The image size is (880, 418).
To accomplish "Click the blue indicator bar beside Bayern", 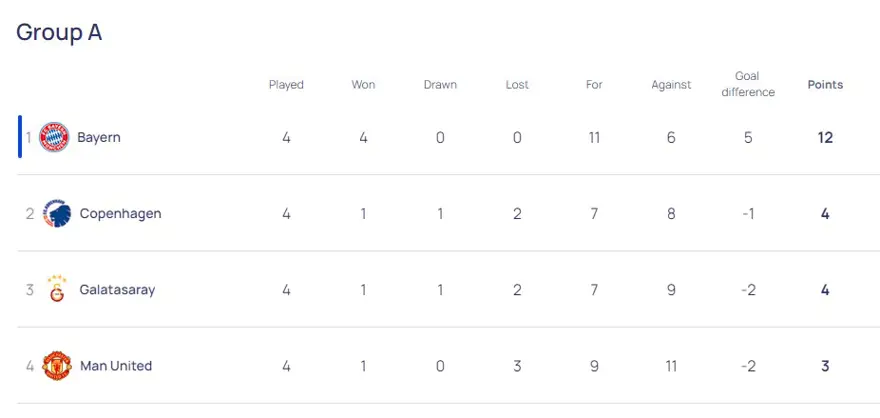I will [x=20, y=137].
